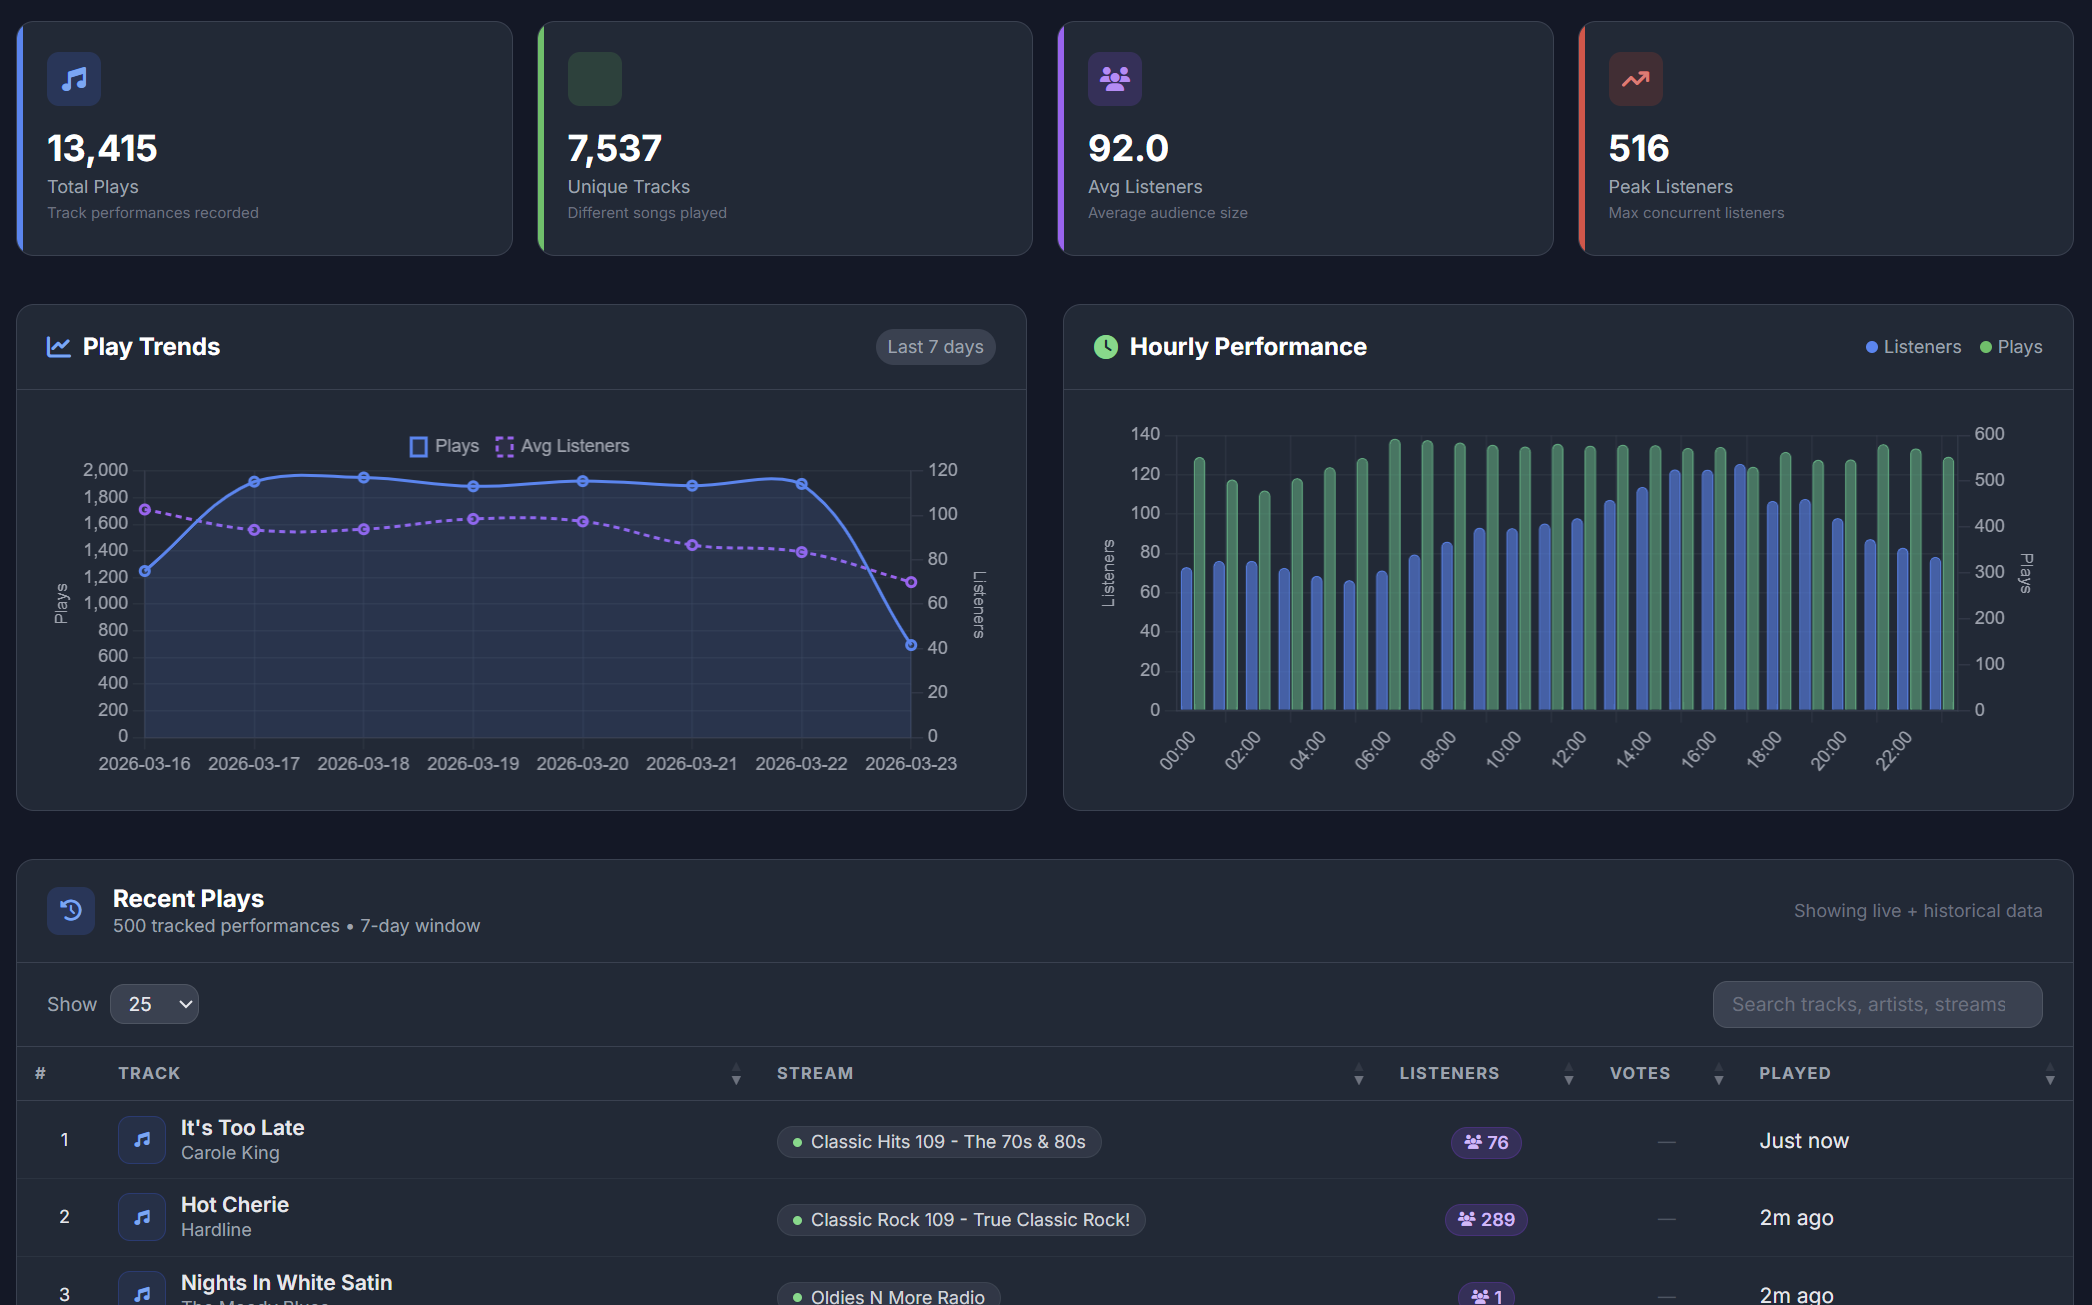
Task: Click the green square icon on Unique Tracks card
Action: coord(595,79)
